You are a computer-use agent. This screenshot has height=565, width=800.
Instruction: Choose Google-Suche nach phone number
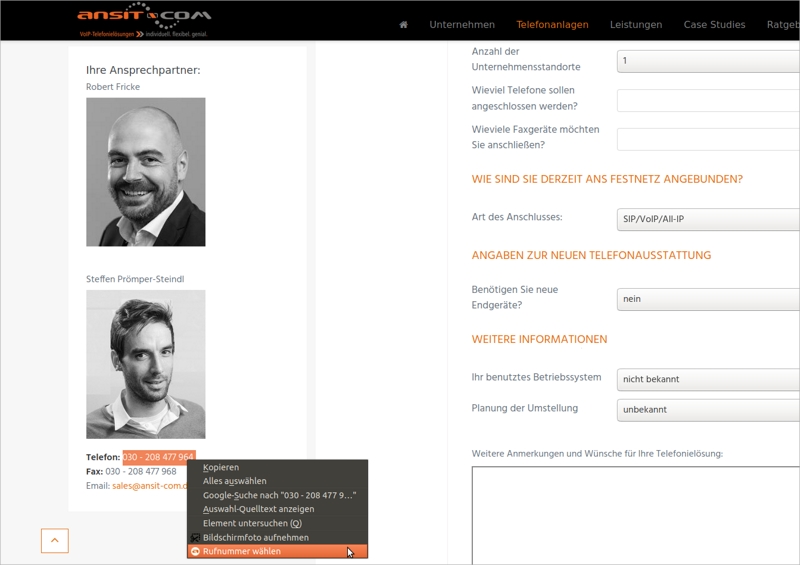click(279, 495)
